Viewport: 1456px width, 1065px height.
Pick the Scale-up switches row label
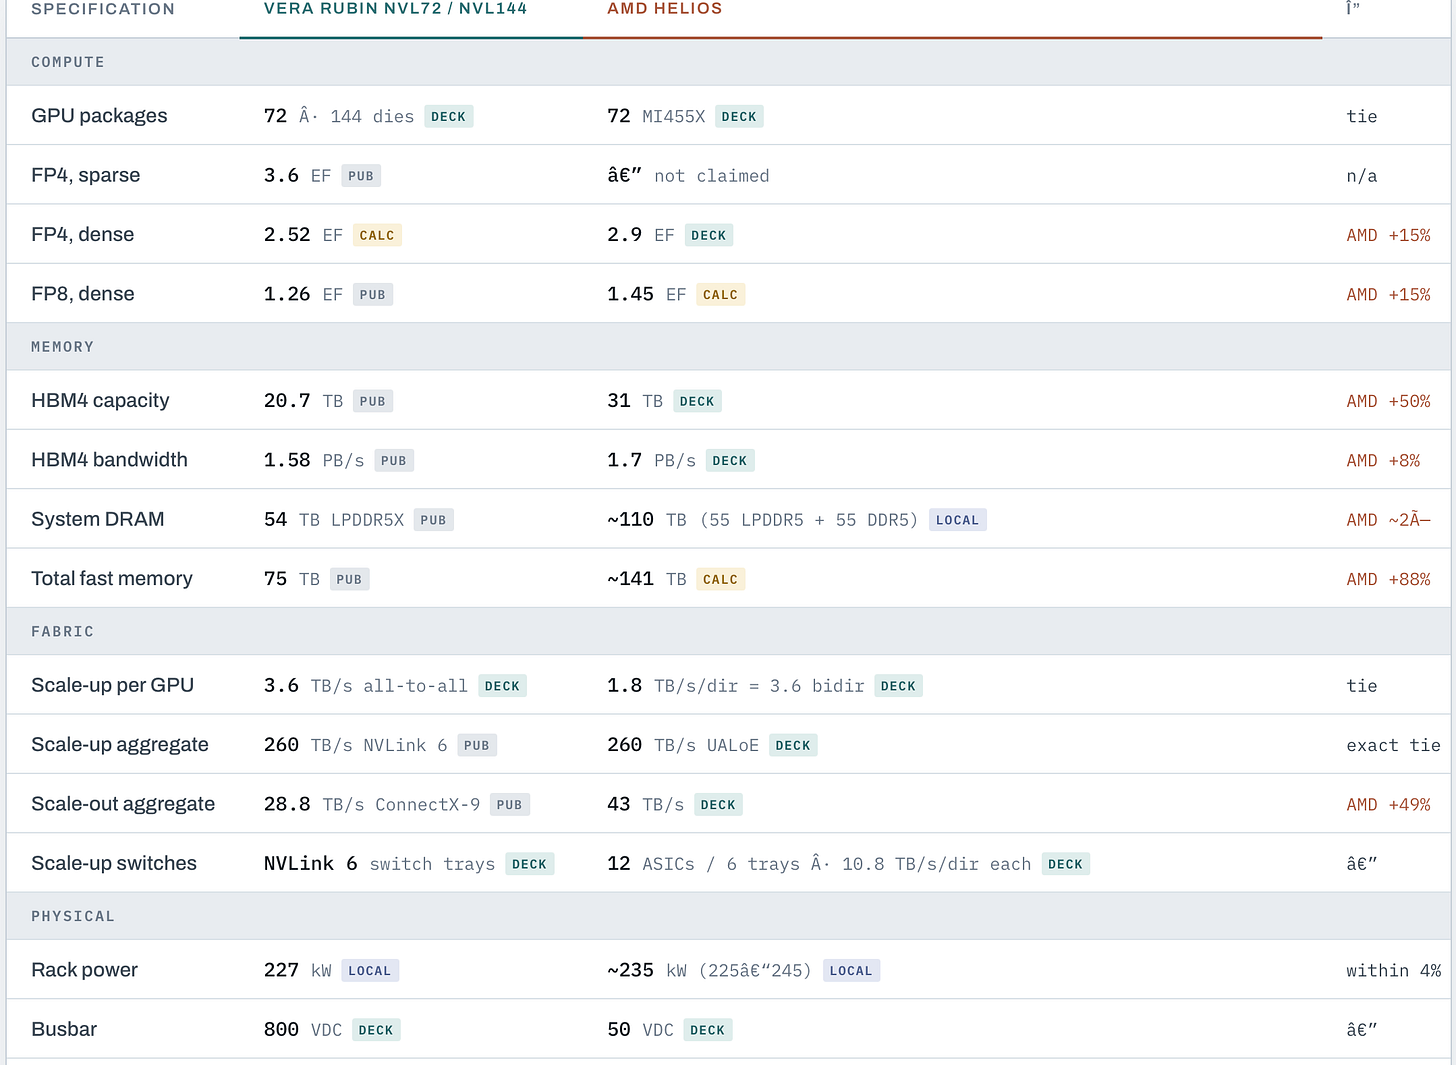pyautogui.click(x=114, y=863)
